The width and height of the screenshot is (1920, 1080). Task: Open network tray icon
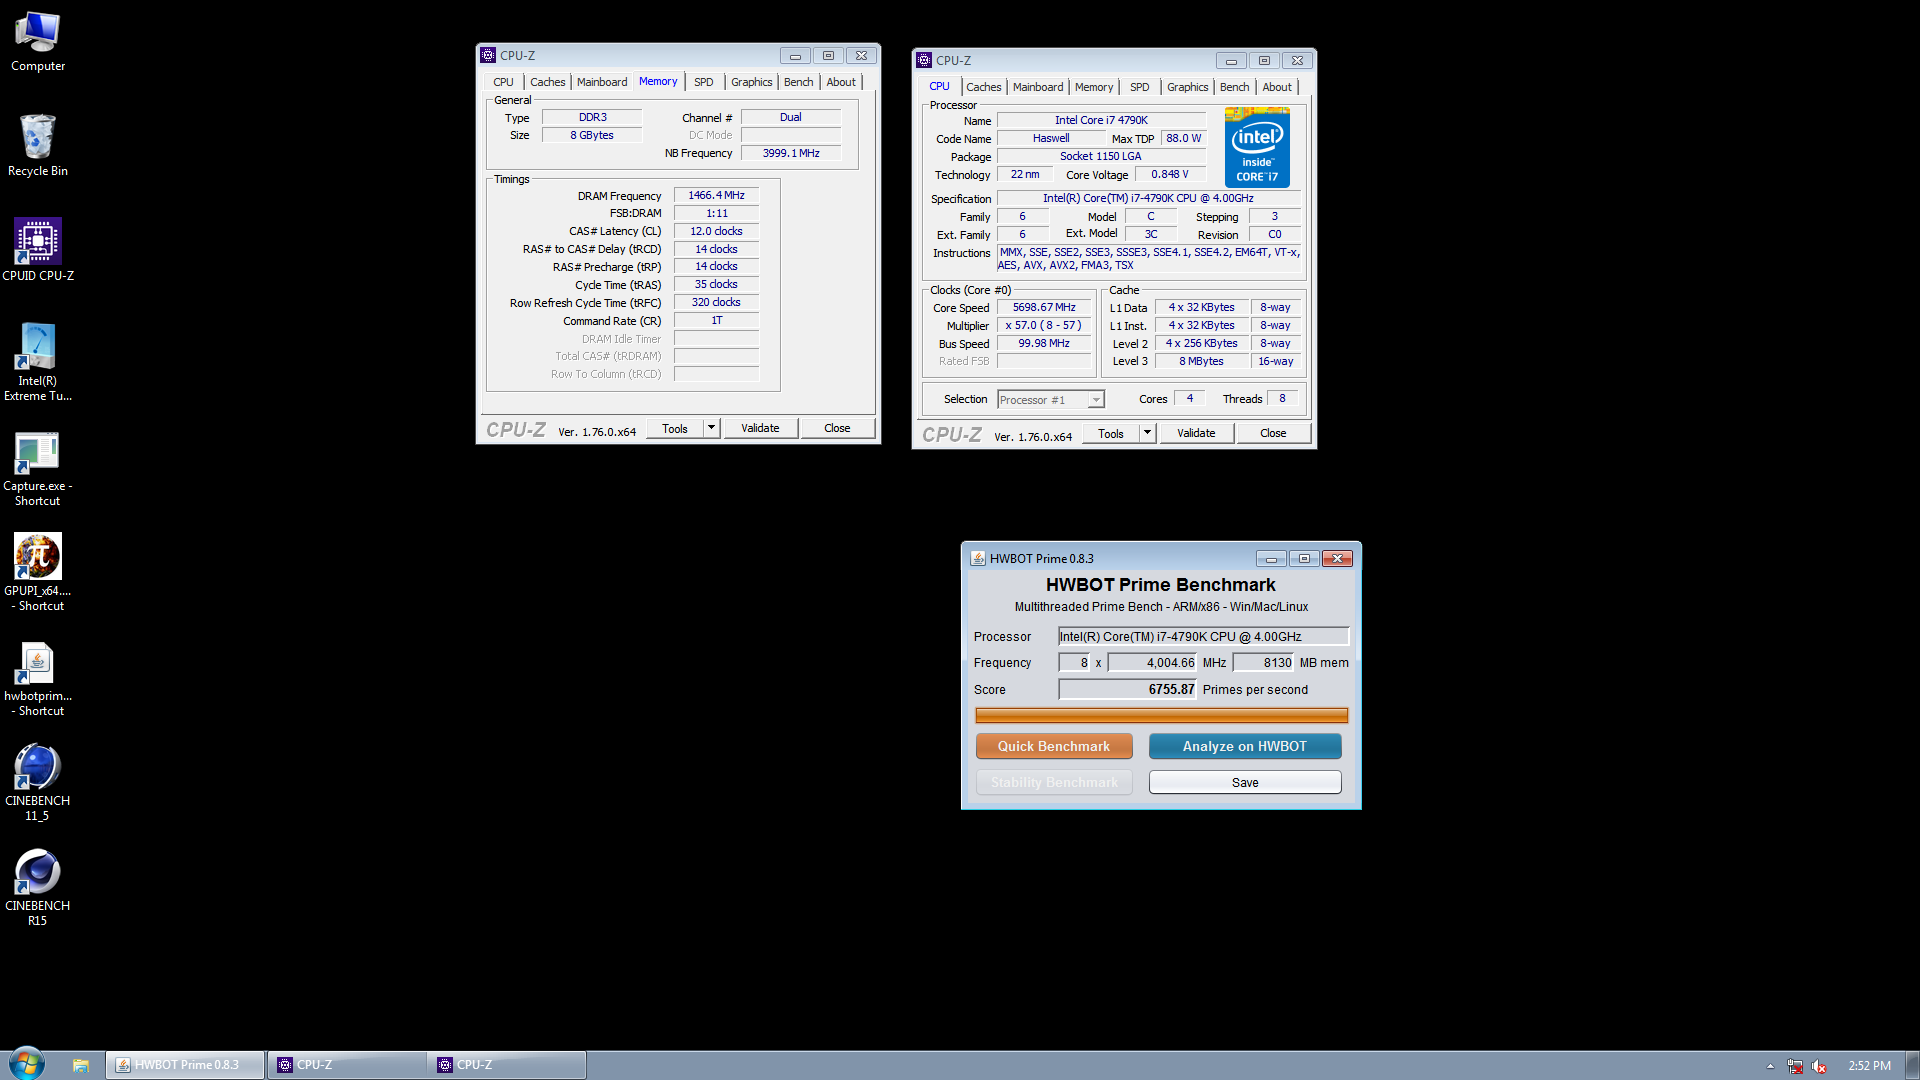tap(1795, 1066)
